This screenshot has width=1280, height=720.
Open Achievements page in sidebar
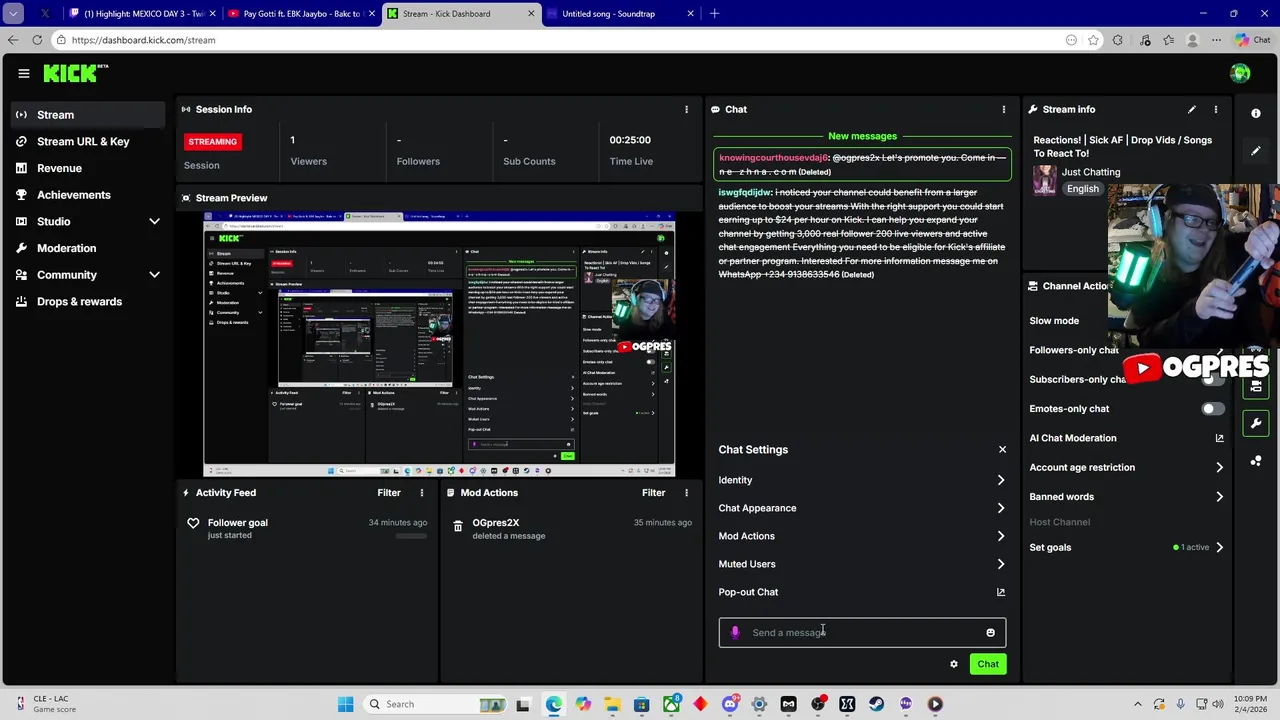(88, 195)
